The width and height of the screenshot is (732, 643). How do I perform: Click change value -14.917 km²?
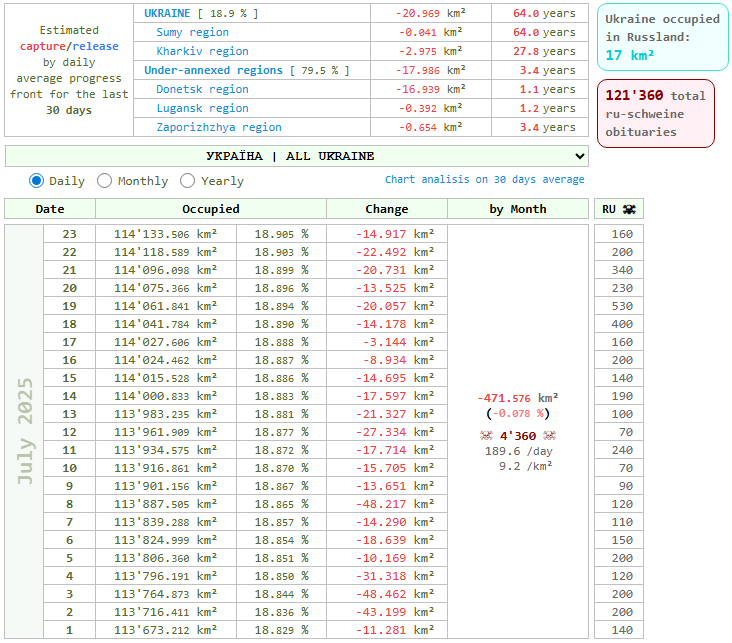point(395,234)
